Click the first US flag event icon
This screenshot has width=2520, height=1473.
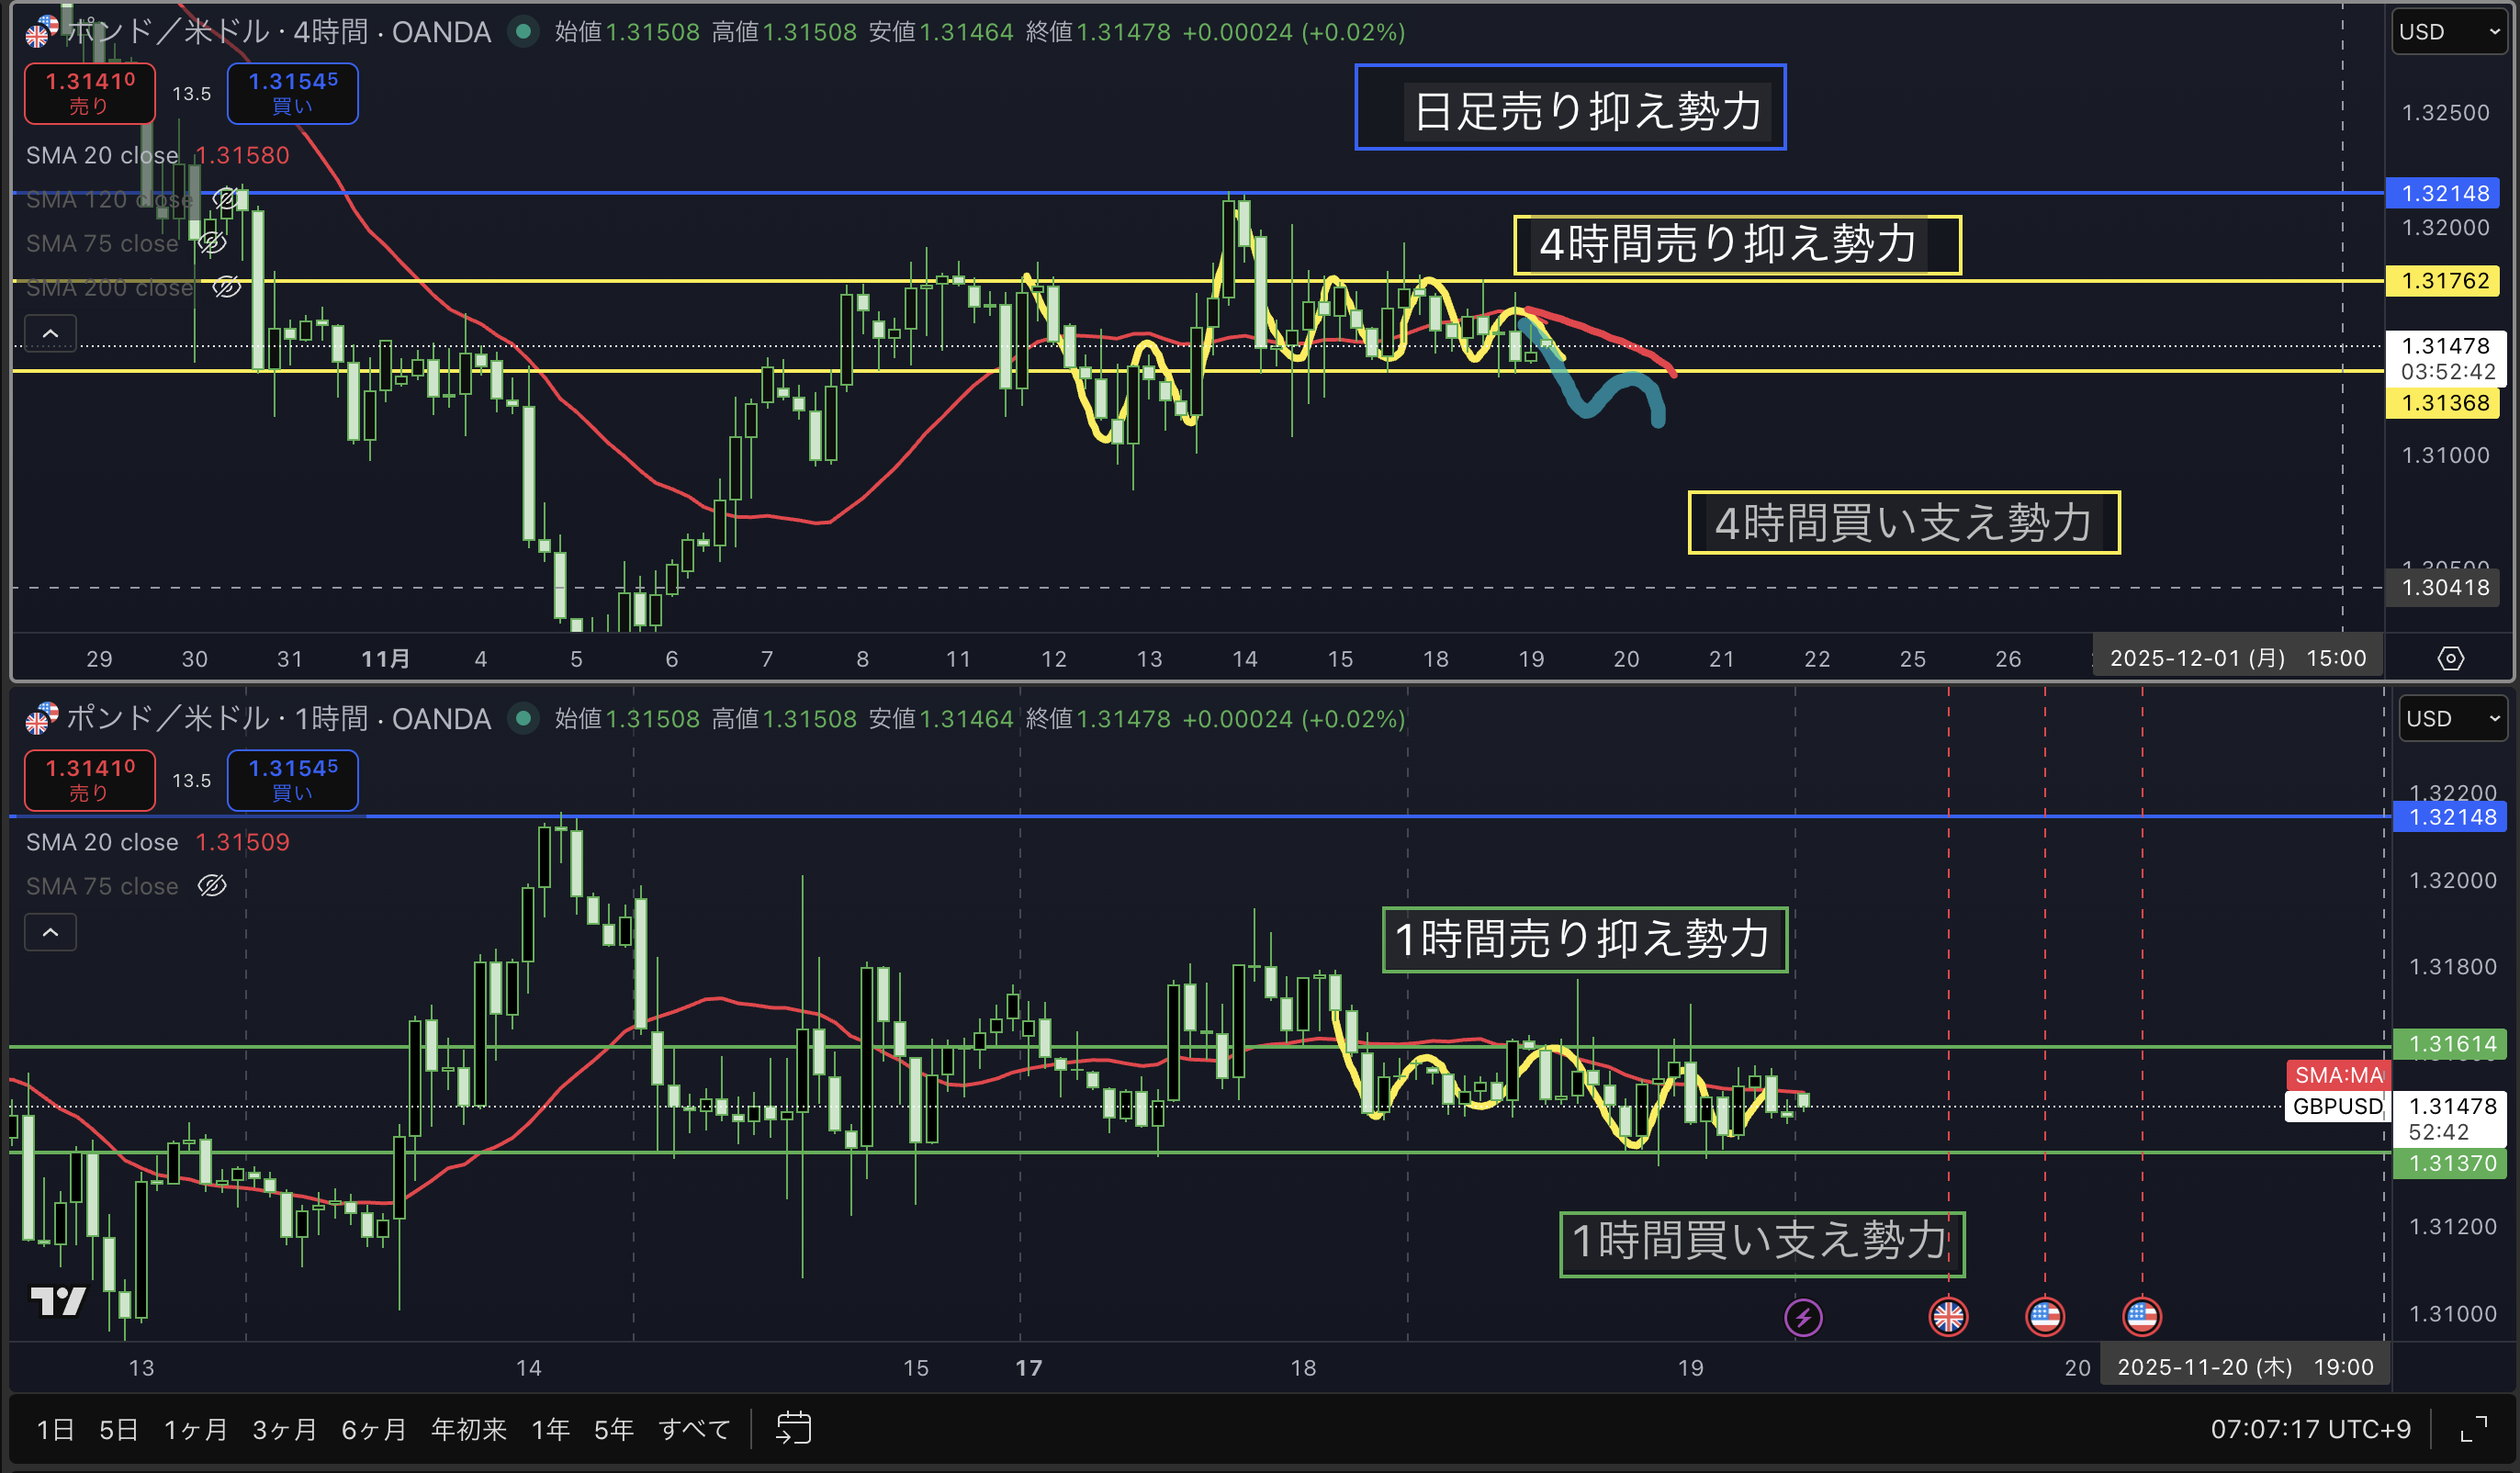[2044, 1316]
